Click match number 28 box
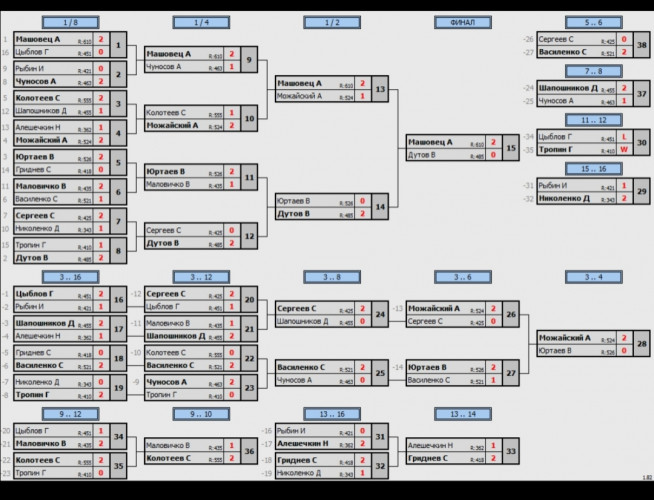 (642, 344)
